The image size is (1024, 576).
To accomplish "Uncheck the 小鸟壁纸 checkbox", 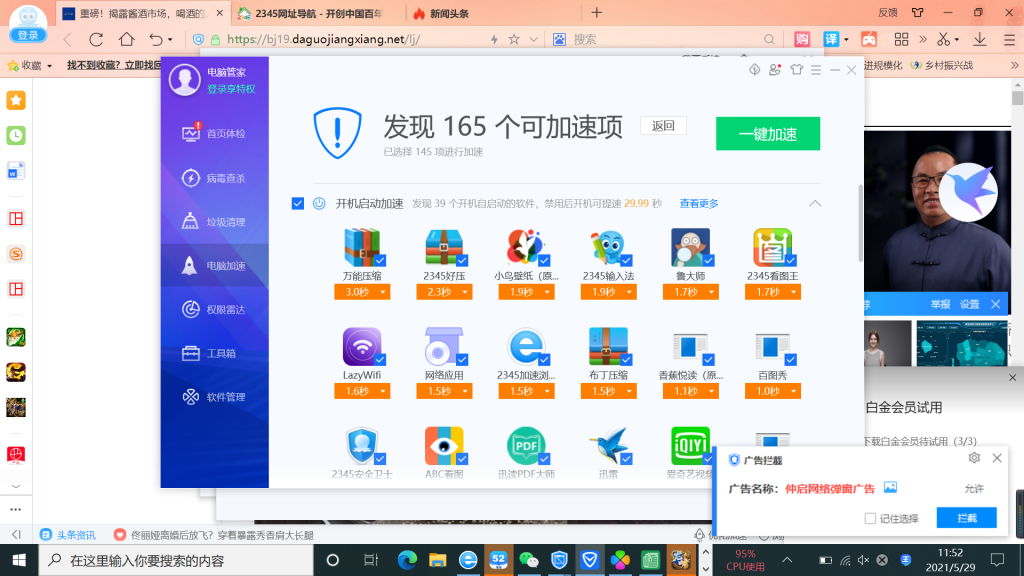I will click(x=545, y=261).
